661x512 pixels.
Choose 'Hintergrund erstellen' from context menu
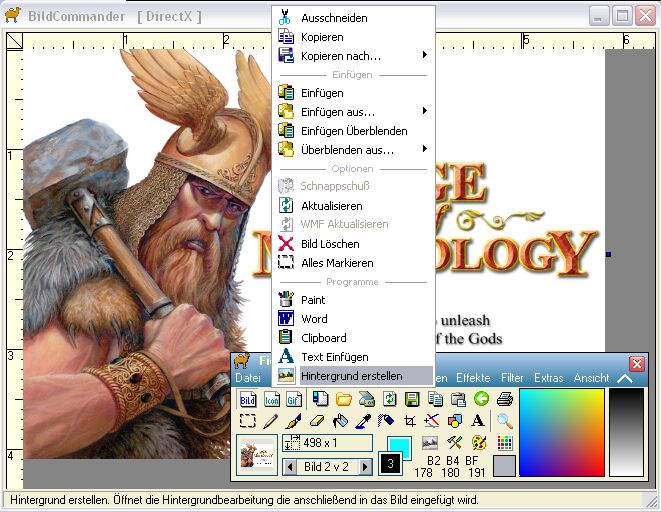click(x=353, y=376)
